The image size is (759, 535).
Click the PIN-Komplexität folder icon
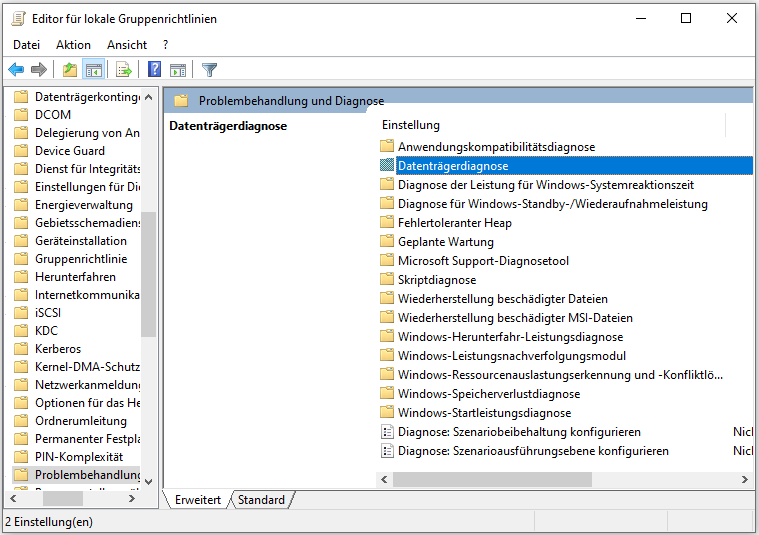[x=21, y=457]
